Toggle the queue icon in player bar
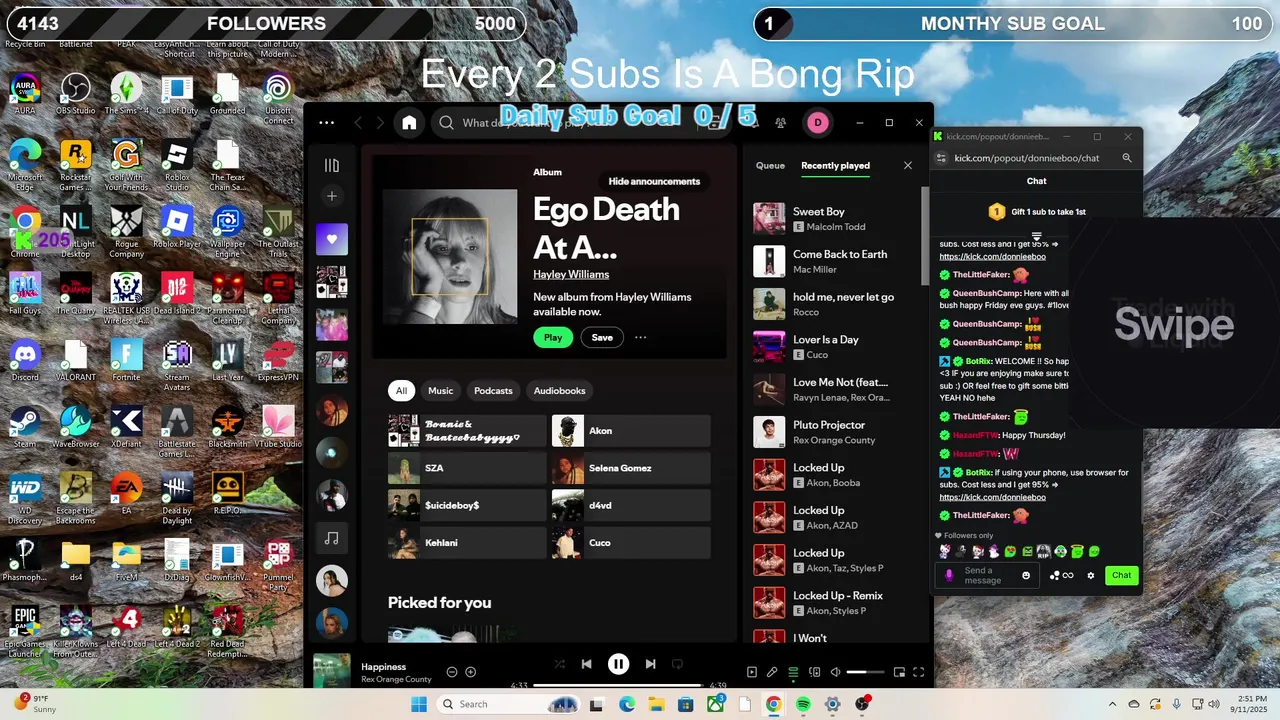This screenshot has width=1280, height=720. point(793,672)
